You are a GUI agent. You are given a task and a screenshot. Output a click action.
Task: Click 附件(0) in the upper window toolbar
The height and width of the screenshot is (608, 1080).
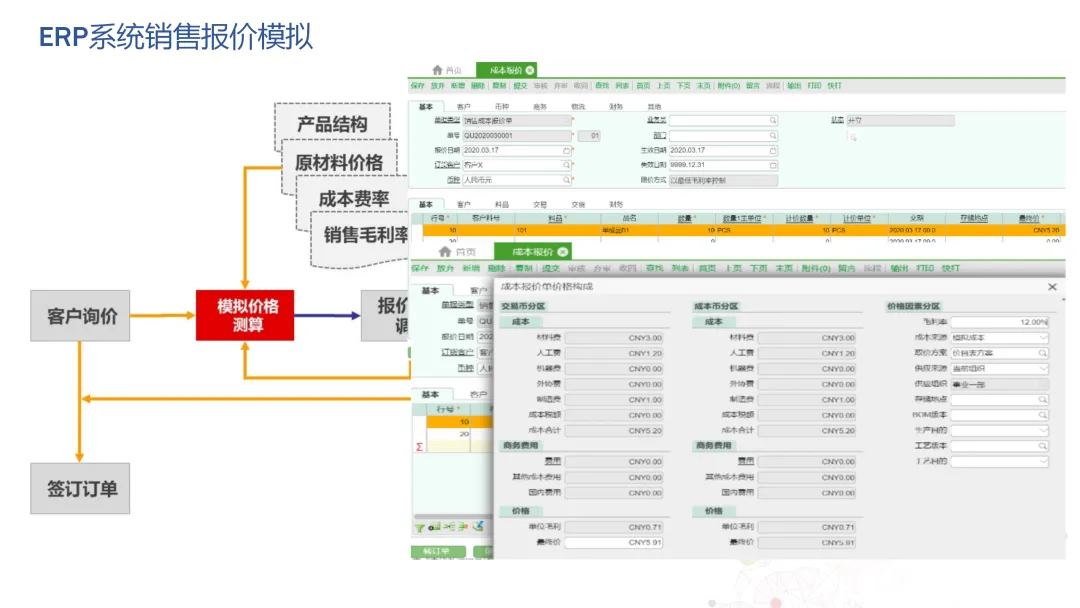pyautogui.click(x=728, y=86)
